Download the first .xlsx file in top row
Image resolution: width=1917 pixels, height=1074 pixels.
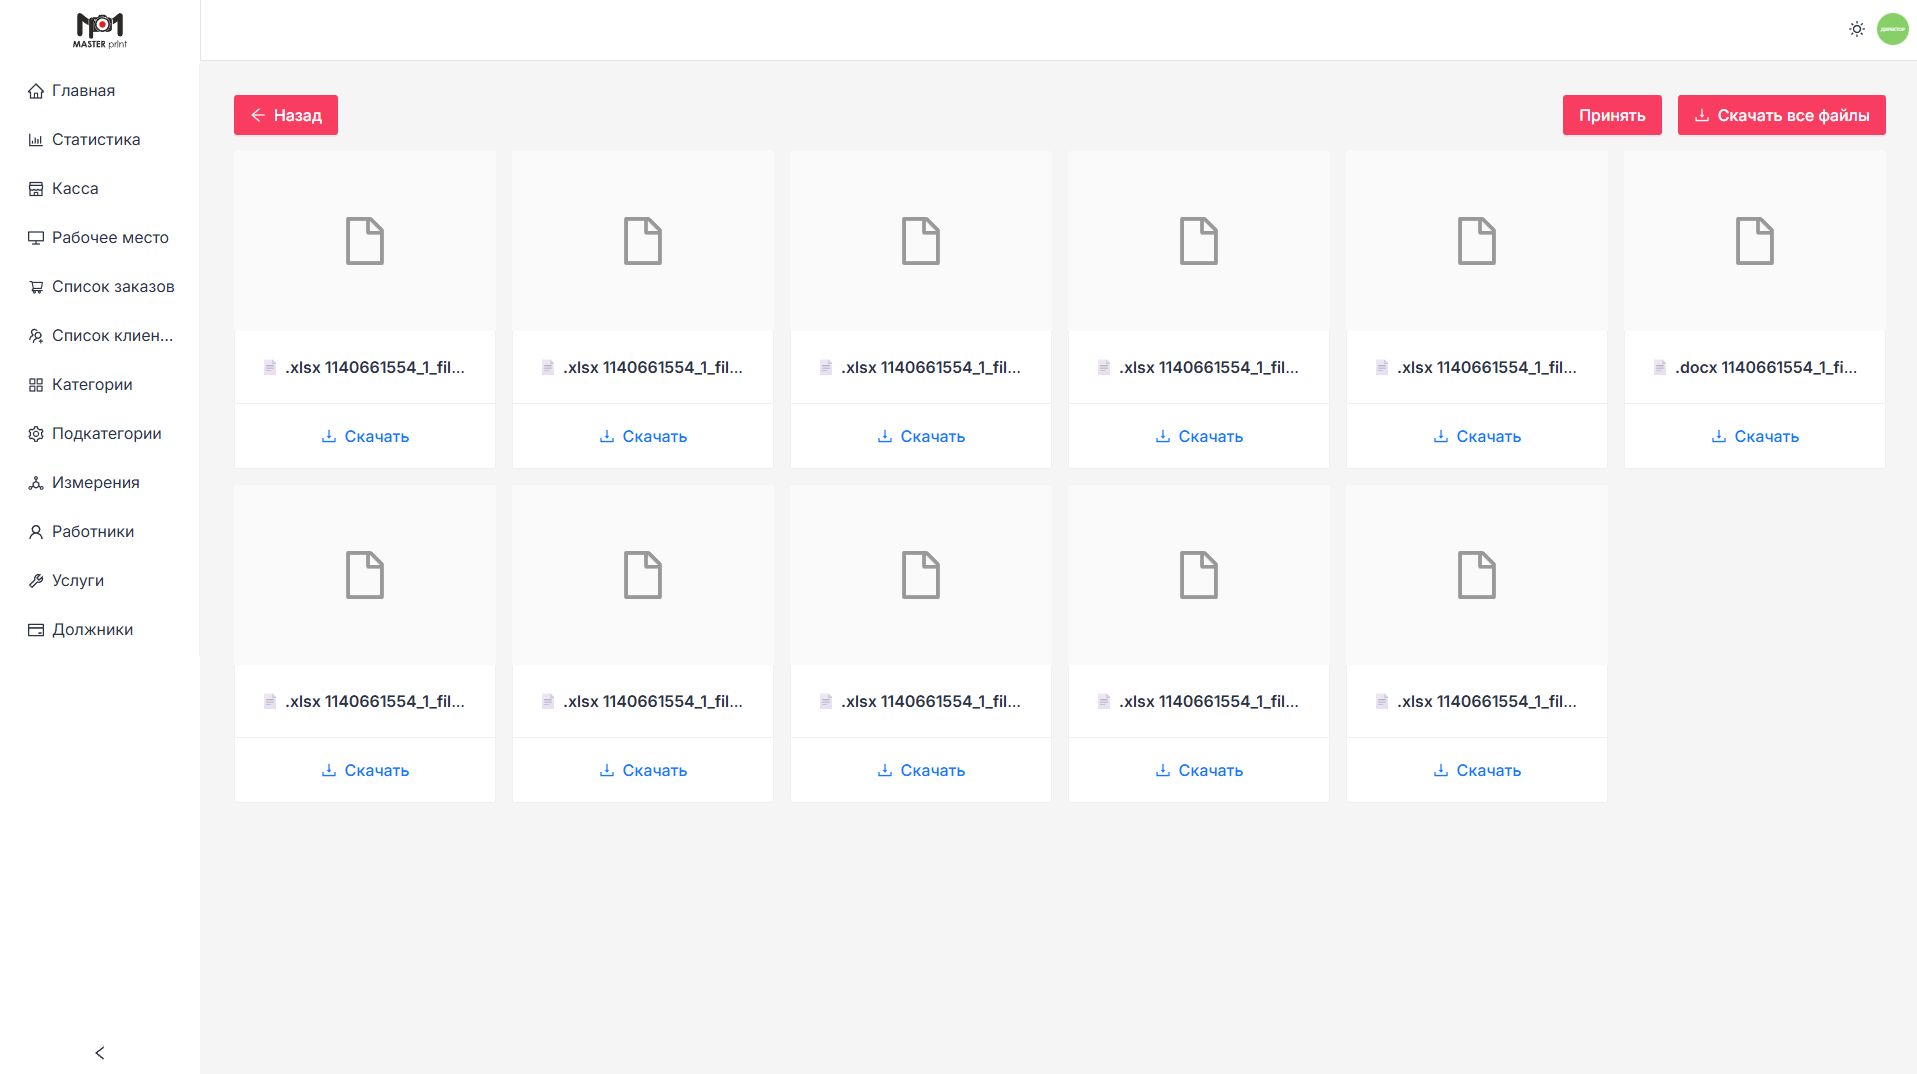(365, 436)
